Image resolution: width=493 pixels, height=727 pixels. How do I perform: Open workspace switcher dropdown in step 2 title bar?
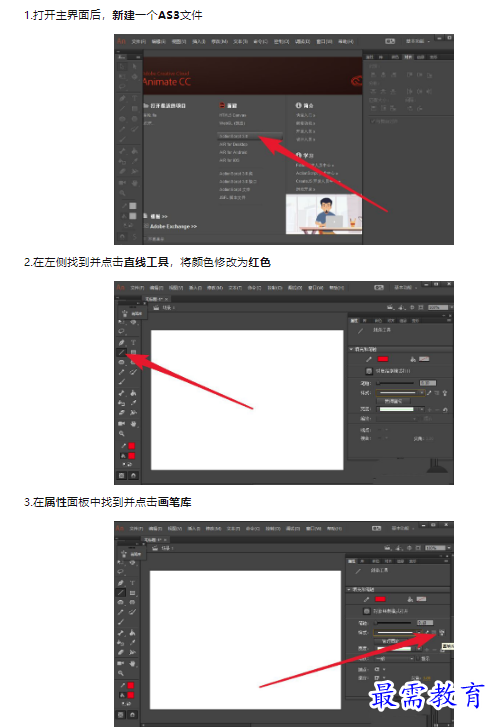click(x=405, y=287)
